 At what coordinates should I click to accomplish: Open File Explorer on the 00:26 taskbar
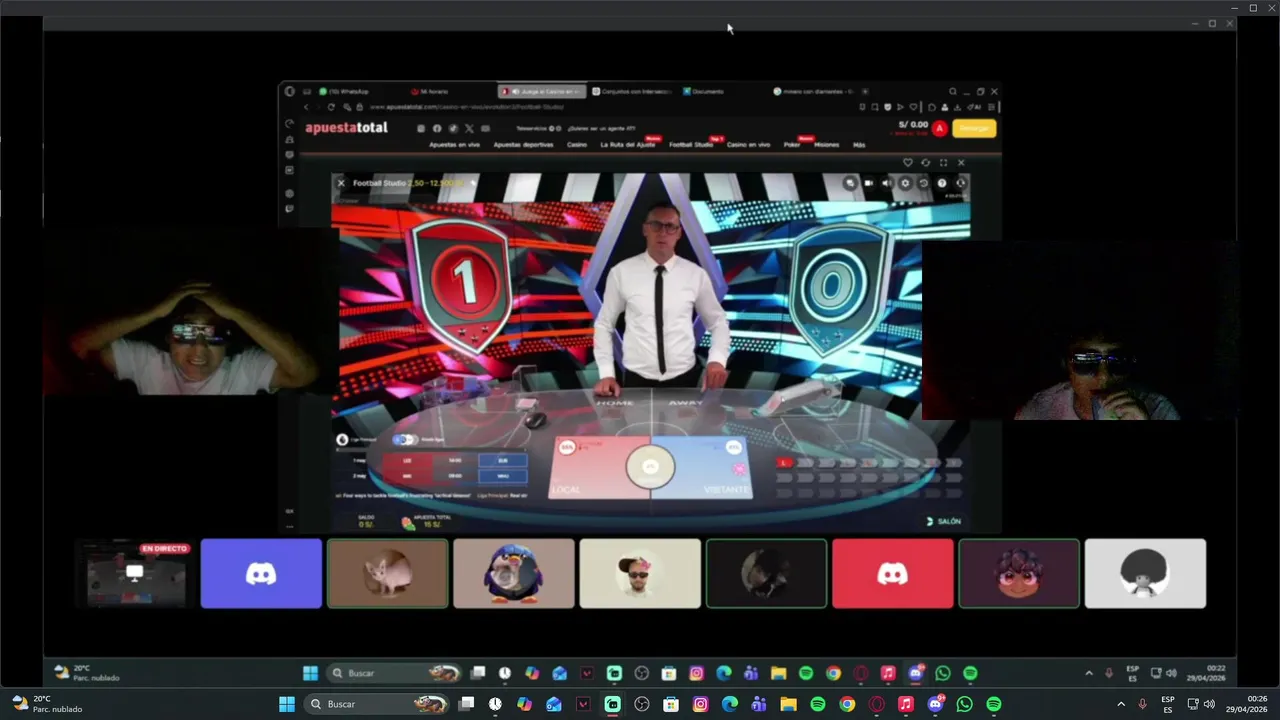coord(788,704)
